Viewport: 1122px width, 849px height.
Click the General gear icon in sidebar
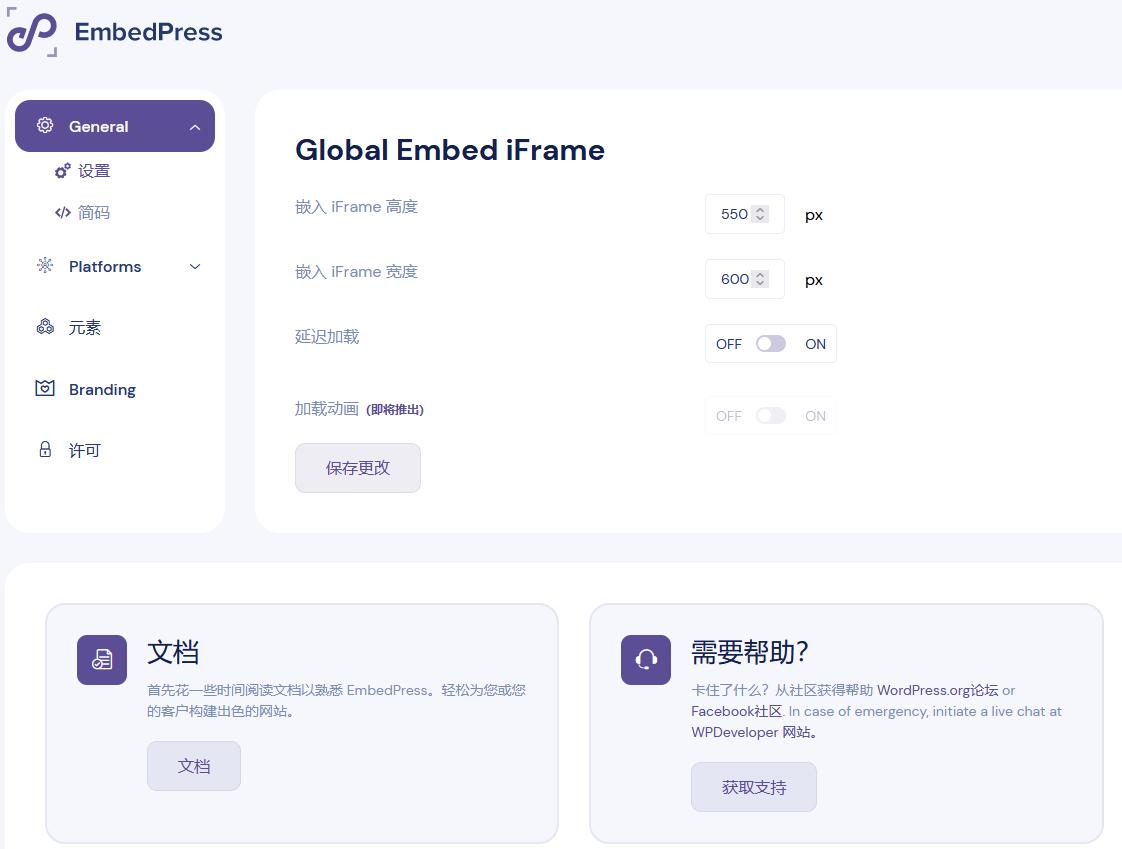45,126
